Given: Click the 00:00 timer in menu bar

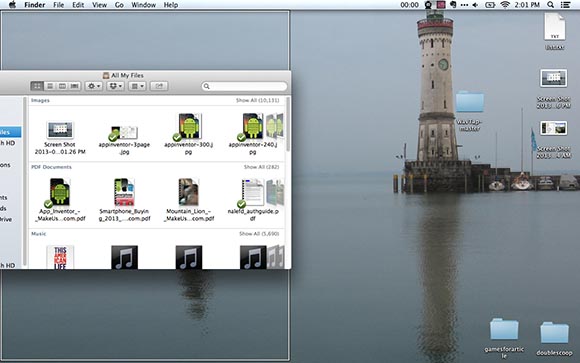Looking at the screenshot, I should tap(409, 5).
